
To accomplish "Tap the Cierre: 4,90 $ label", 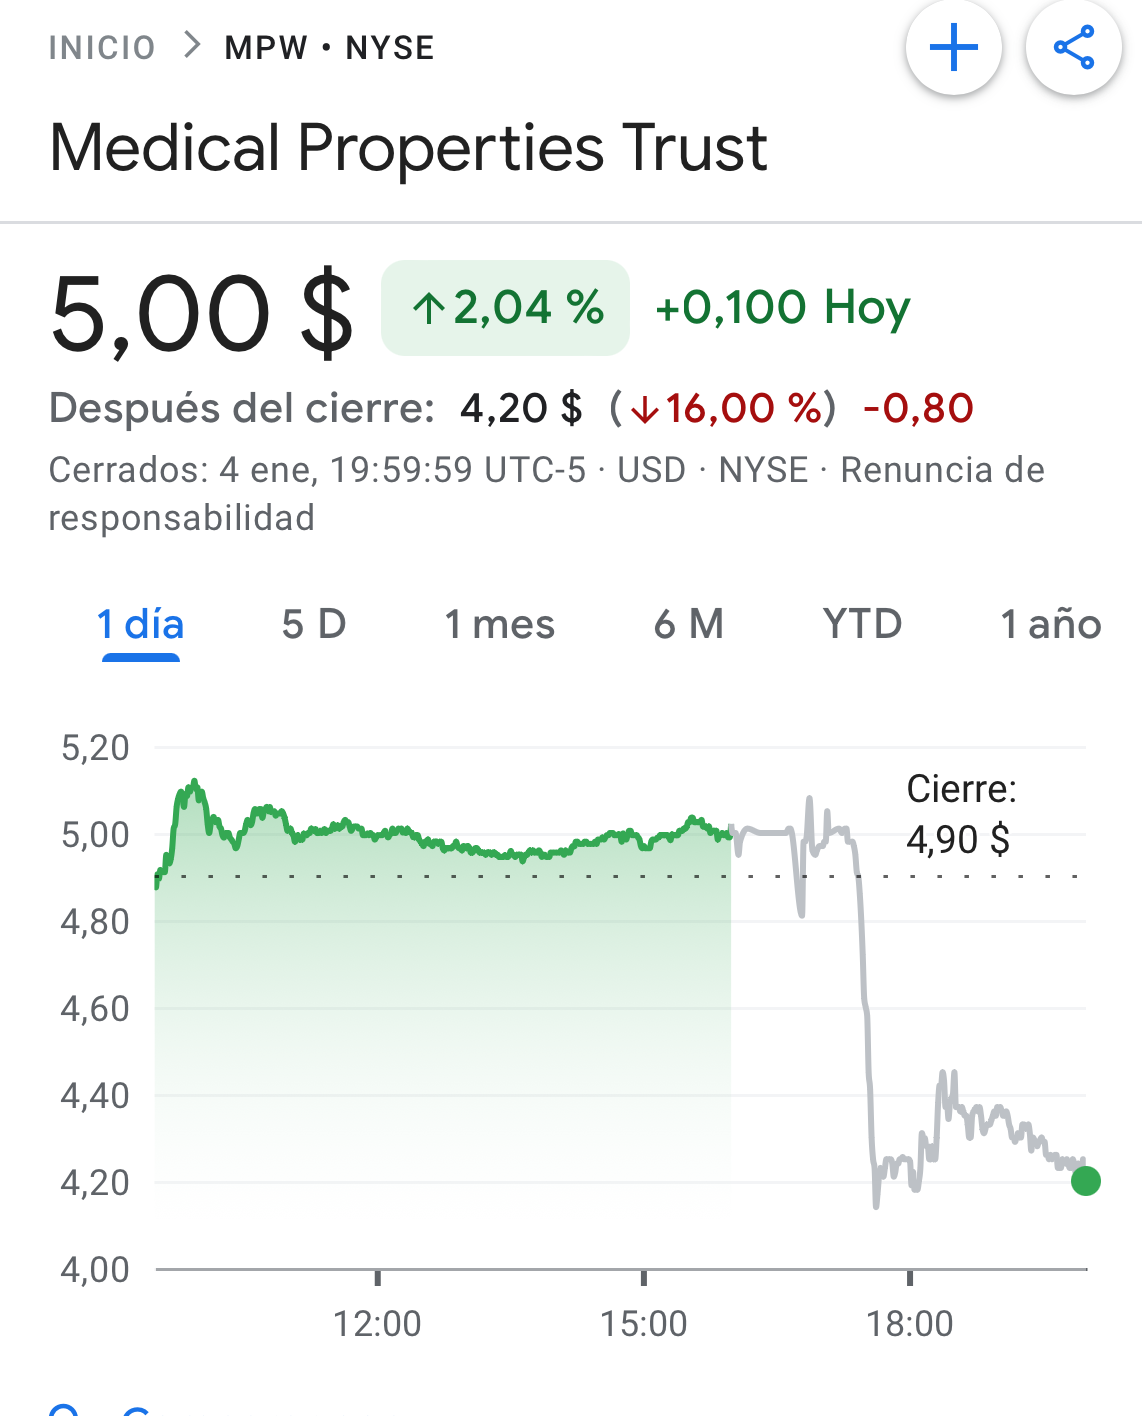I will click(961, 815).
